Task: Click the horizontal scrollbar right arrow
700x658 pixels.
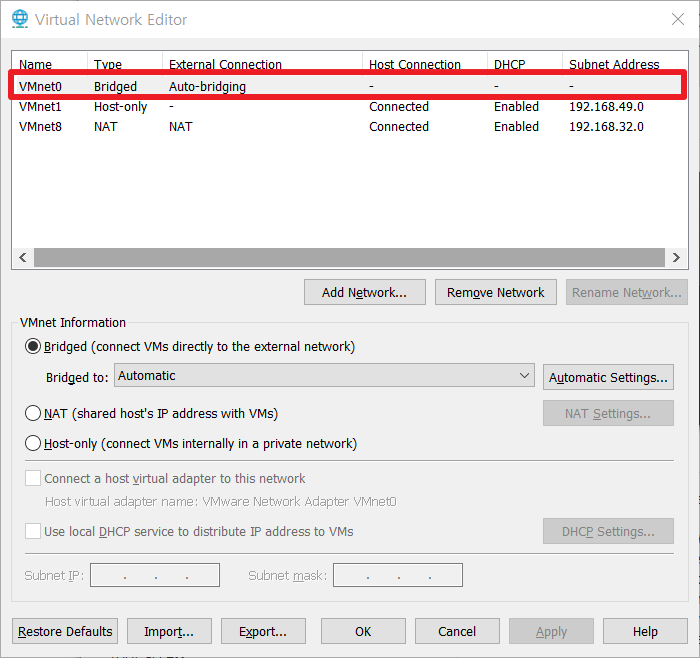Action: pyautogui.click(x=676, y=258)
